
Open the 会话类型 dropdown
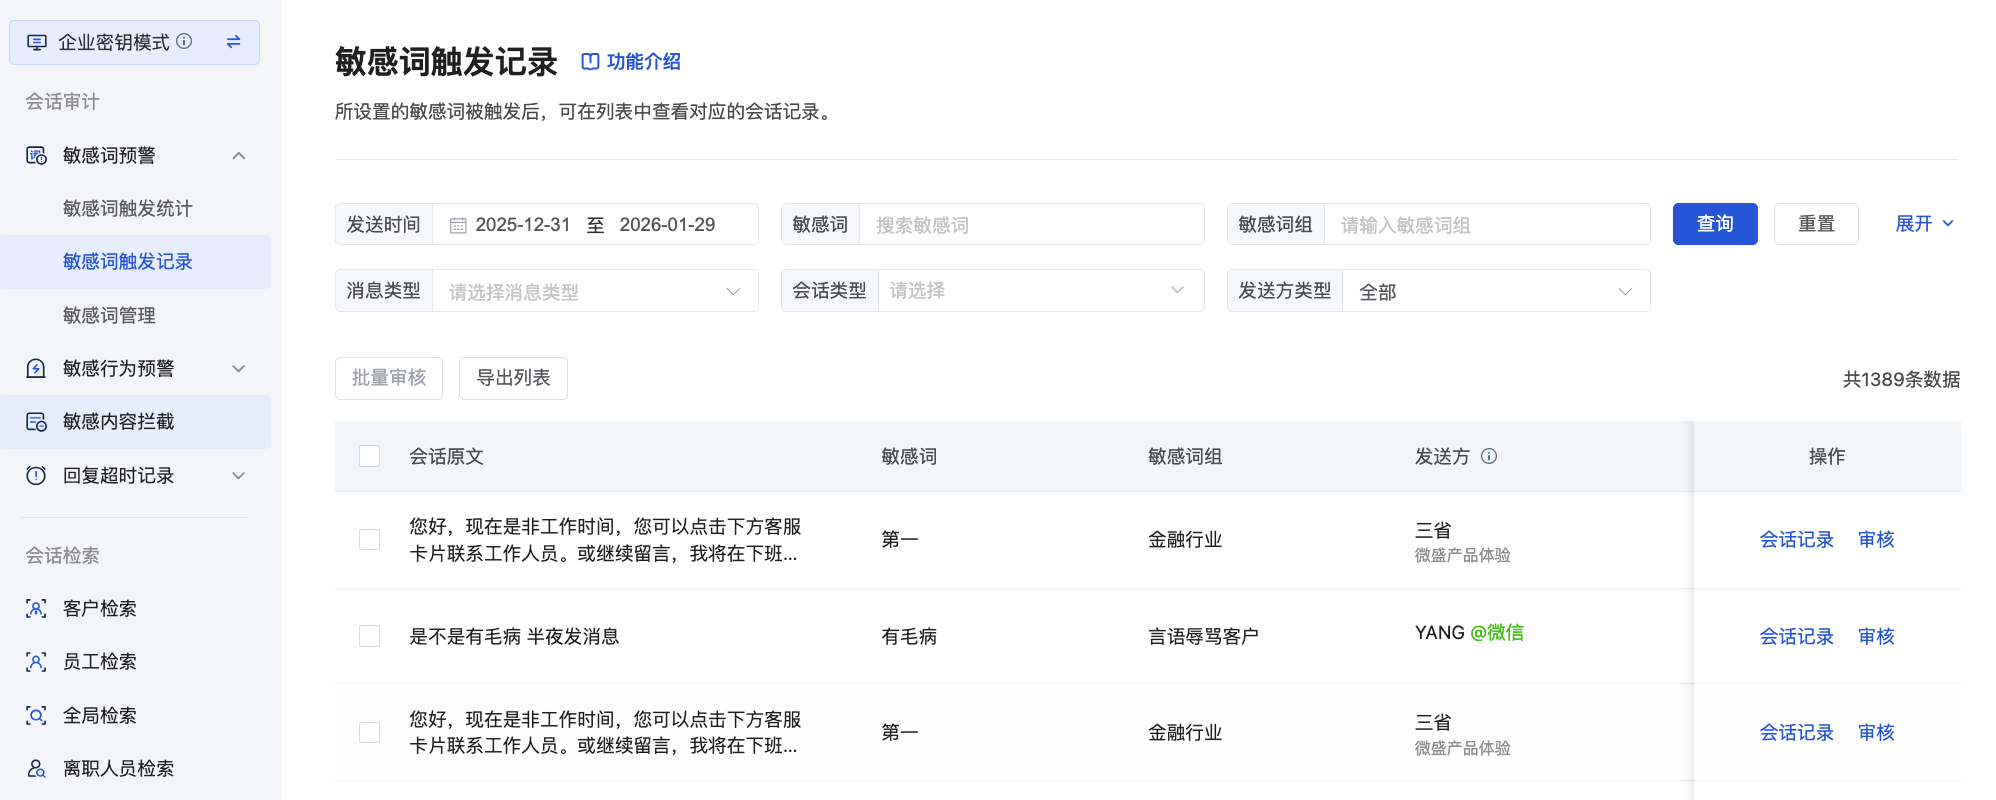[1040, 291]
